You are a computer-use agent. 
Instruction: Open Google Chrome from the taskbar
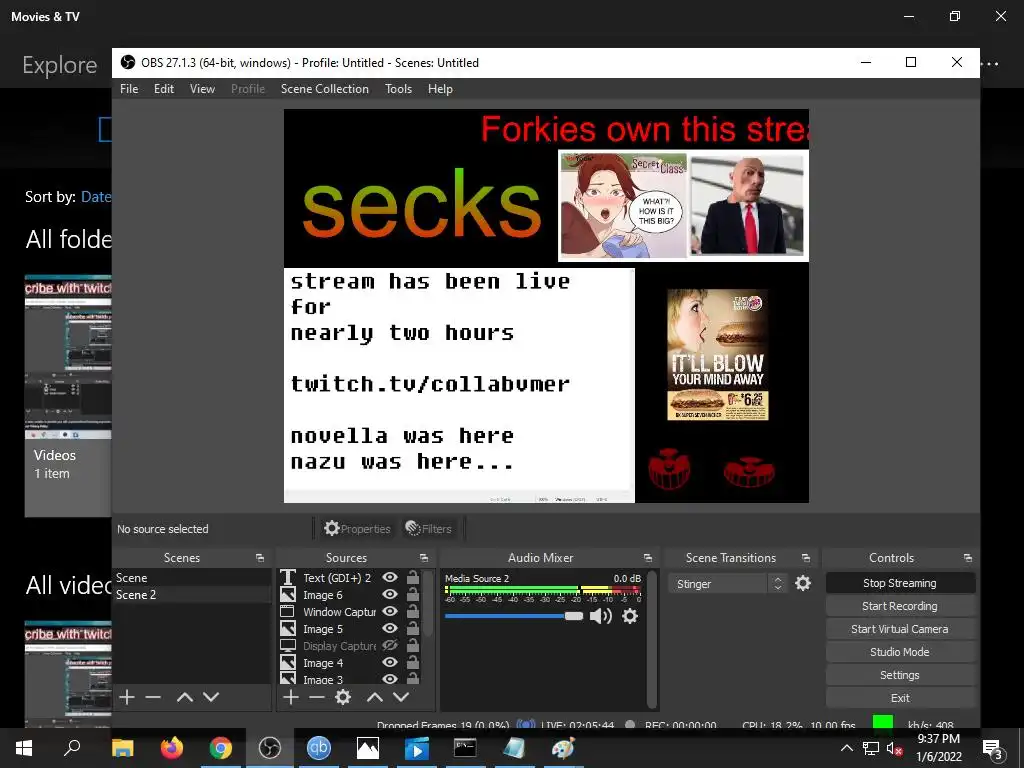[x=221, y=748]
